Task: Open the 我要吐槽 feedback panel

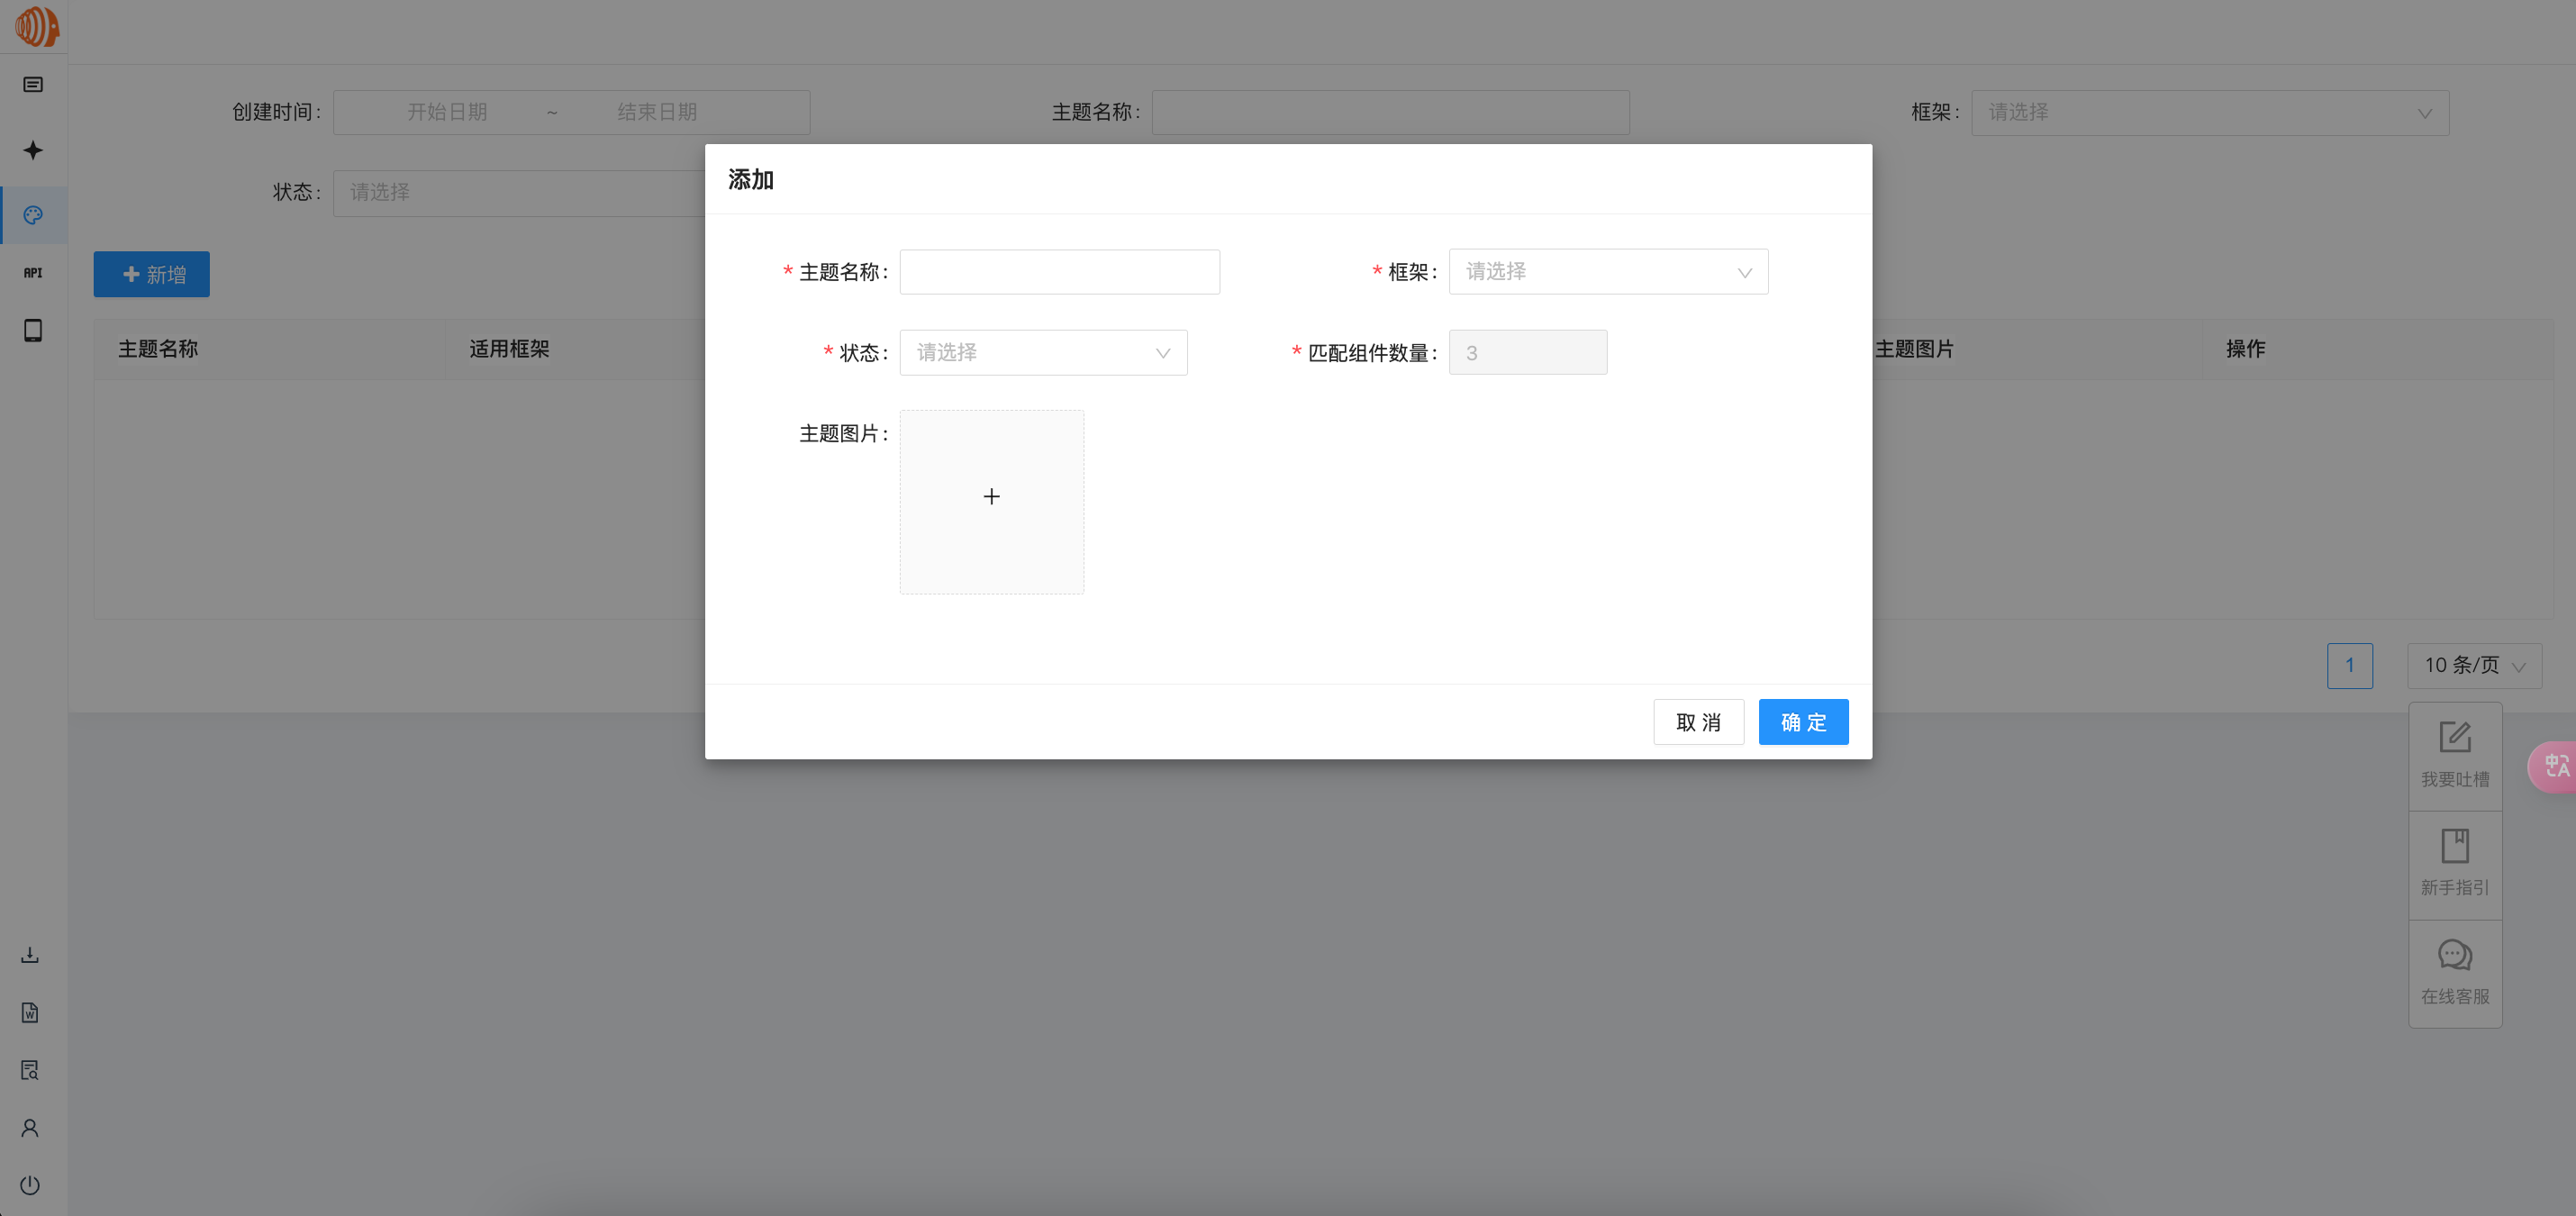Action: (2455, 754)
